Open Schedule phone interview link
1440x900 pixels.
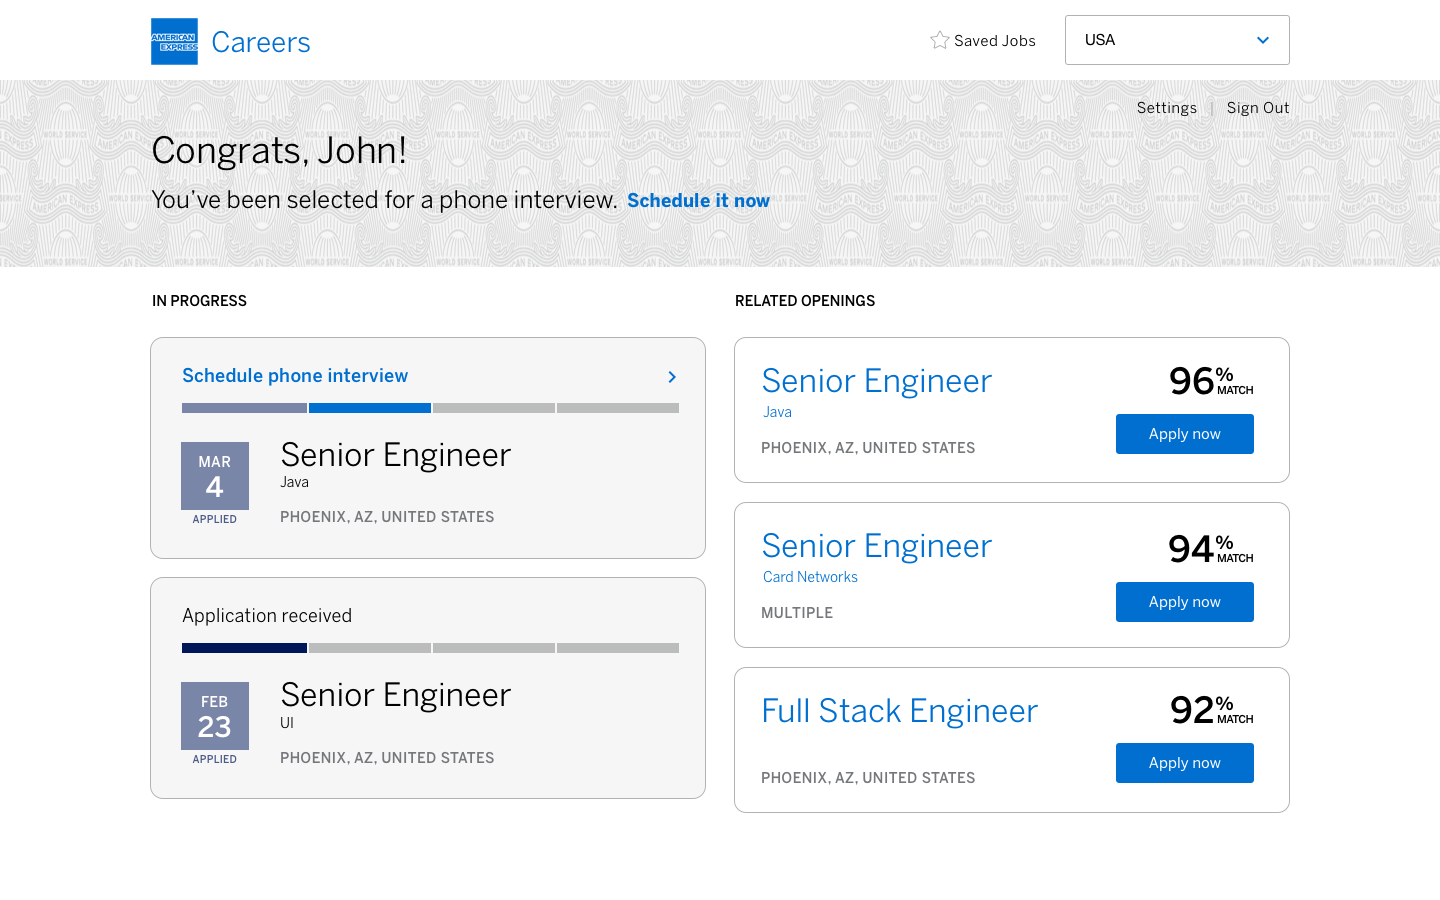(x=295, y=376)
